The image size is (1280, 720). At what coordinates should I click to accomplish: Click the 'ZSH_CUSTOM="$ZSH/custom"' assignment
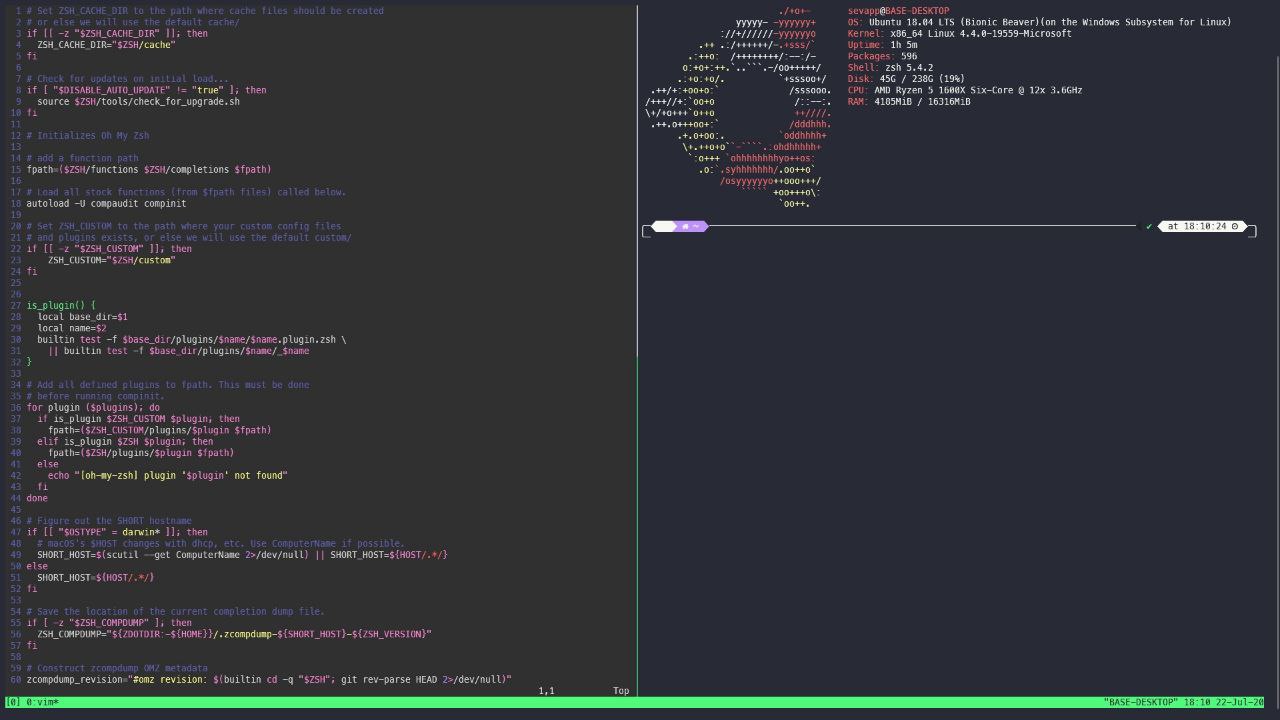[x=111, y=260]
